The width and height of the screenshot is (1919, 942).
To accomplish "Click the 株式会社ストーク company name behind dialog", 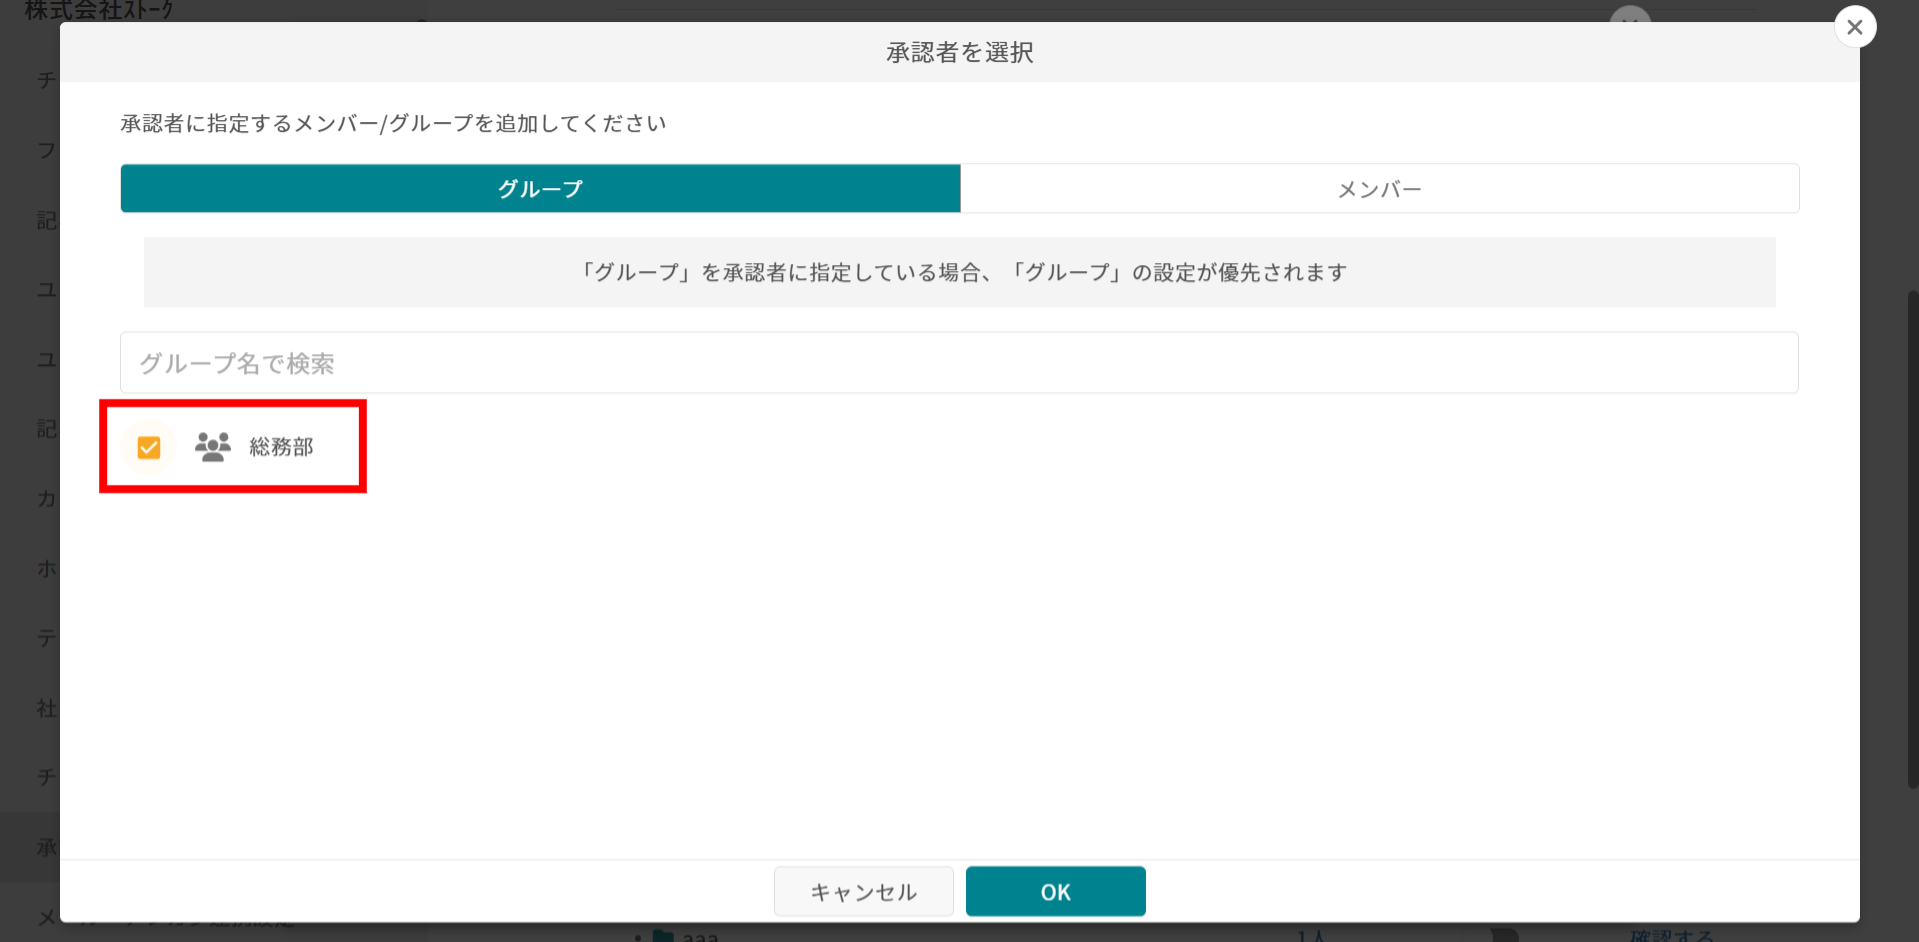I will click(x=98, y=10).
